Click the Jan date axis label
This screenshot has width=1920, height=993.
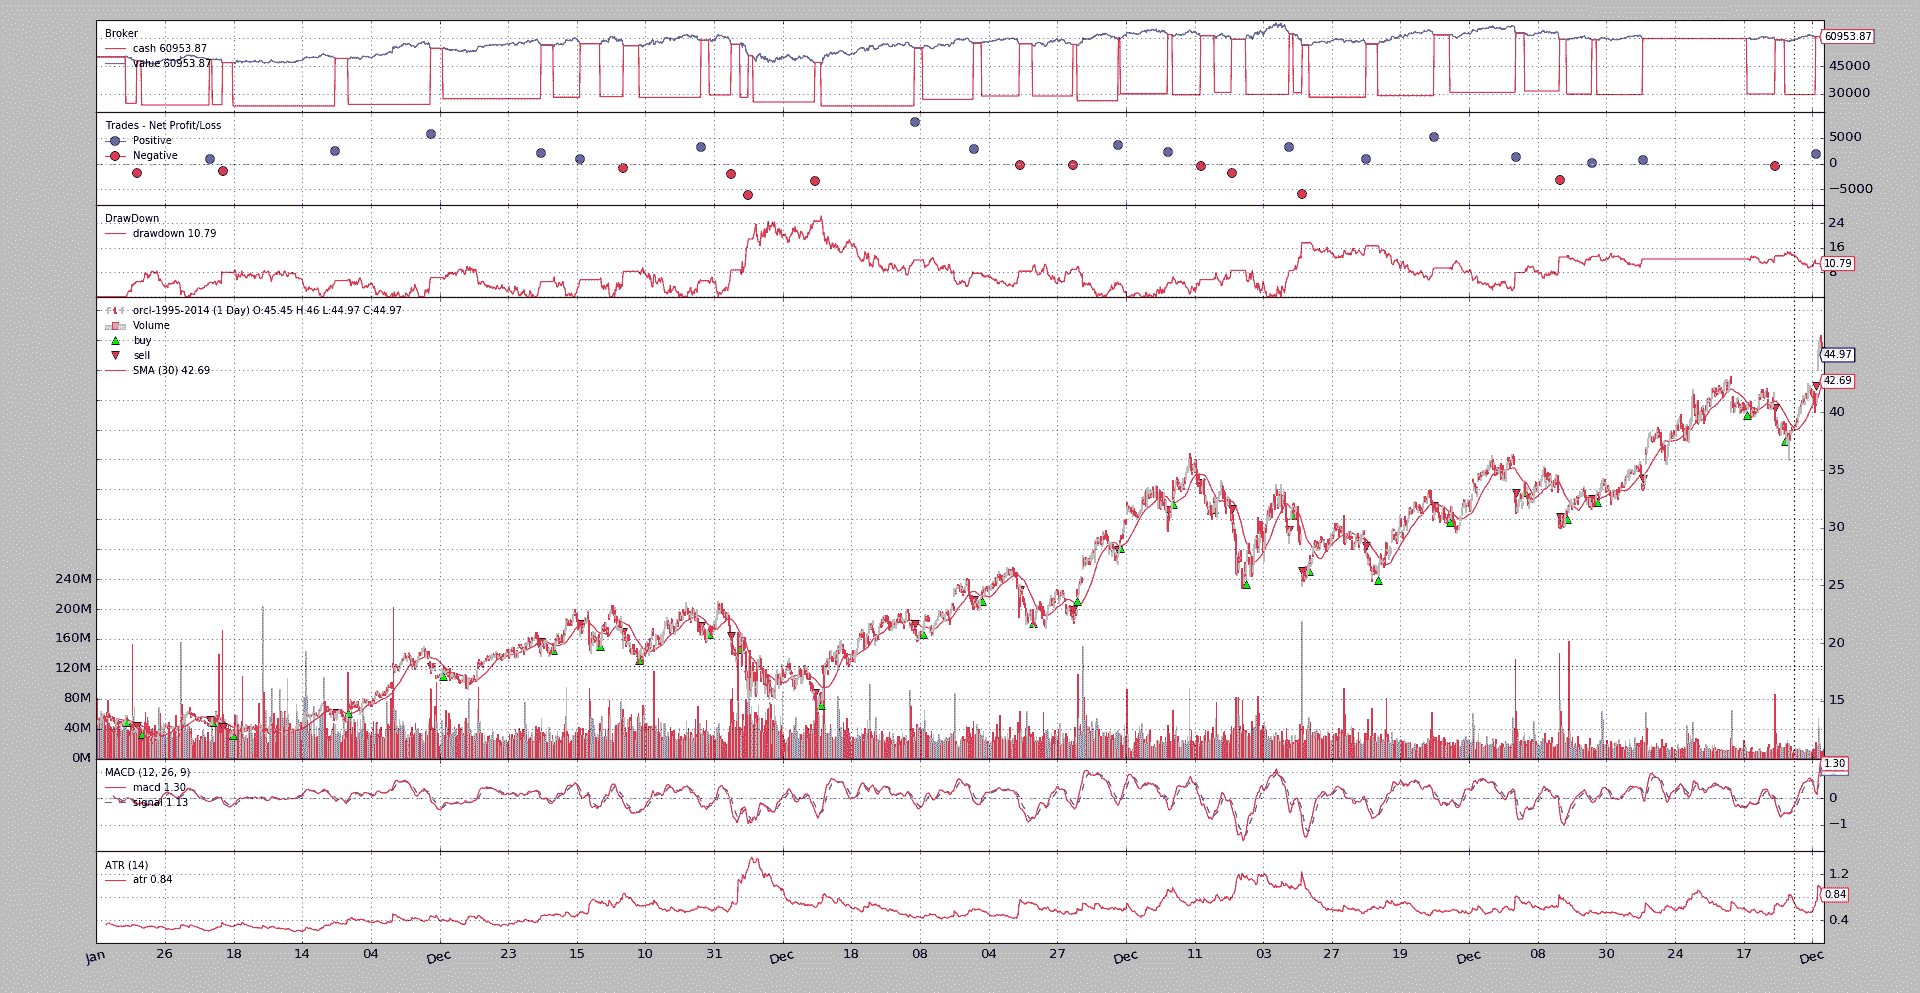[x=95, y=957]
